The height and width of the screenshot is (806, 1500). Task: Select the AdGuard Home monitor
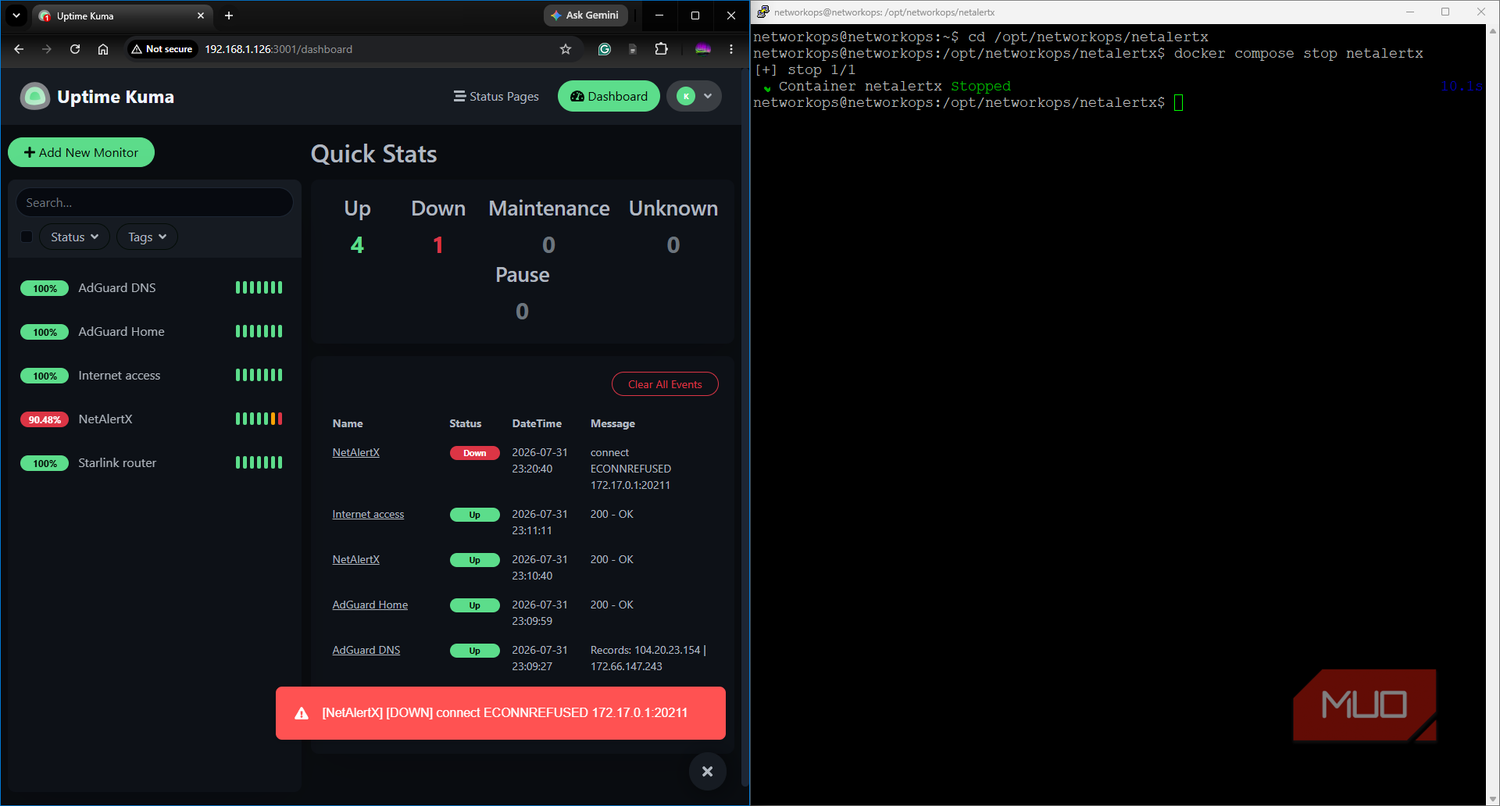152,331
